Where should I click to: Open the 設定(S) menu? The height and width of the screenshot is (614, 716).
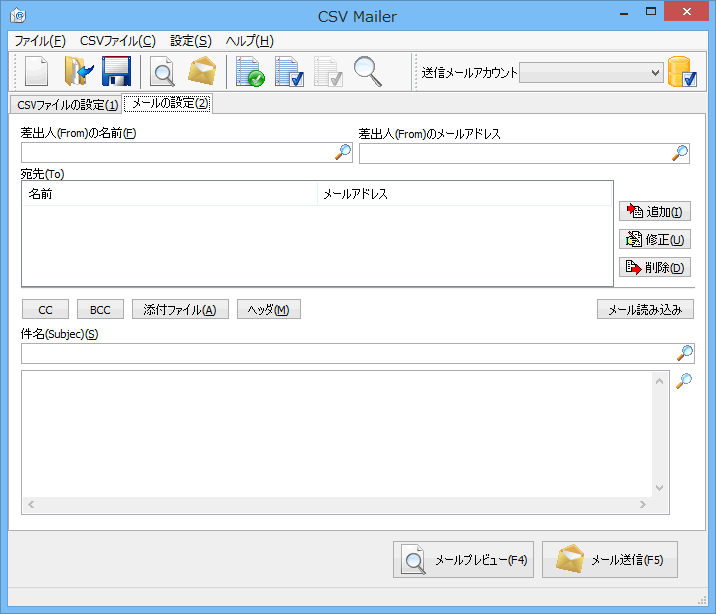point(191,41)
